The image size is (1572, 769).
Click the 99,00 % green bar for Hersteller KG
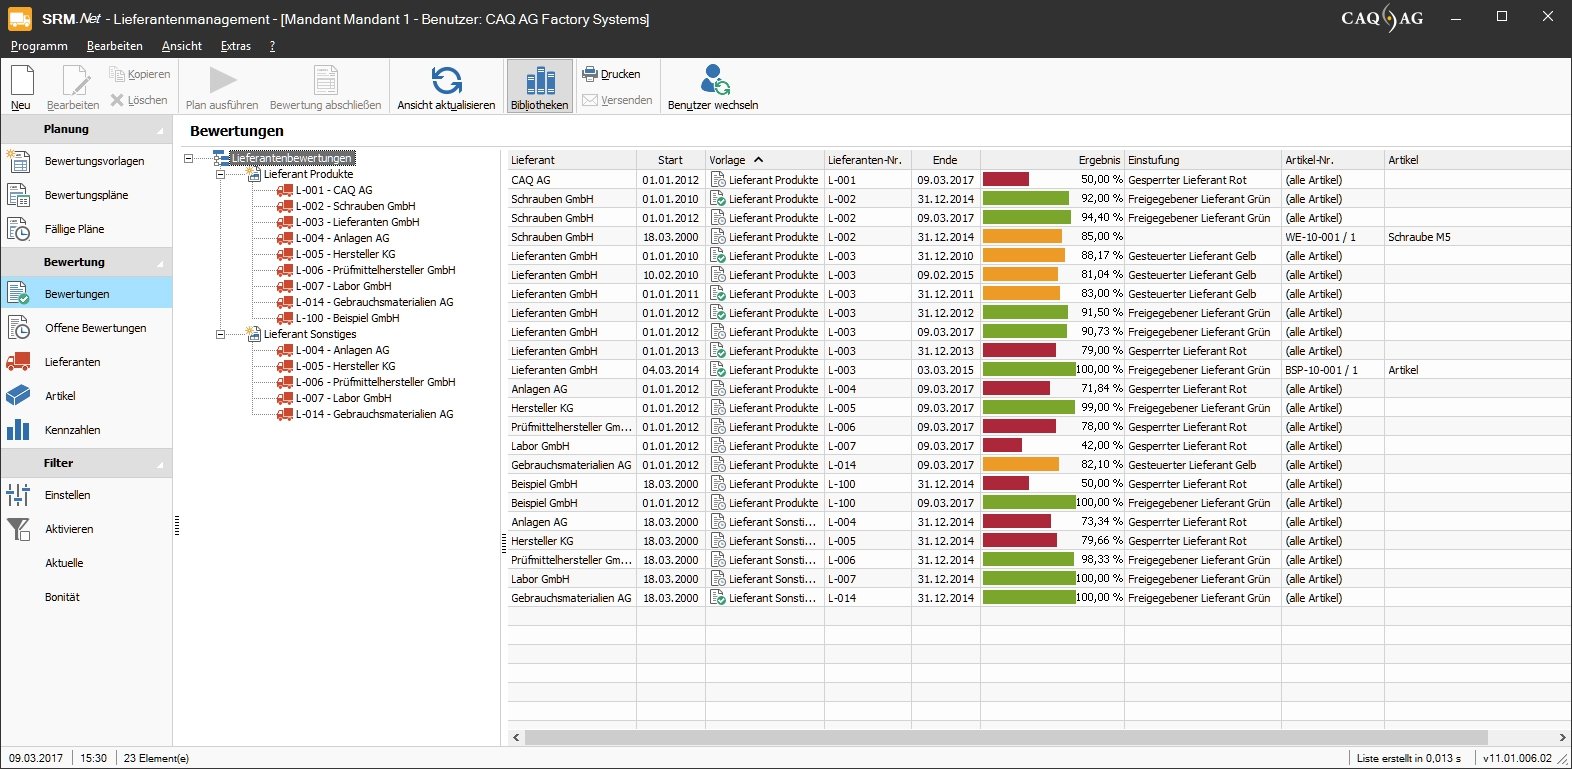(1029, 408)
